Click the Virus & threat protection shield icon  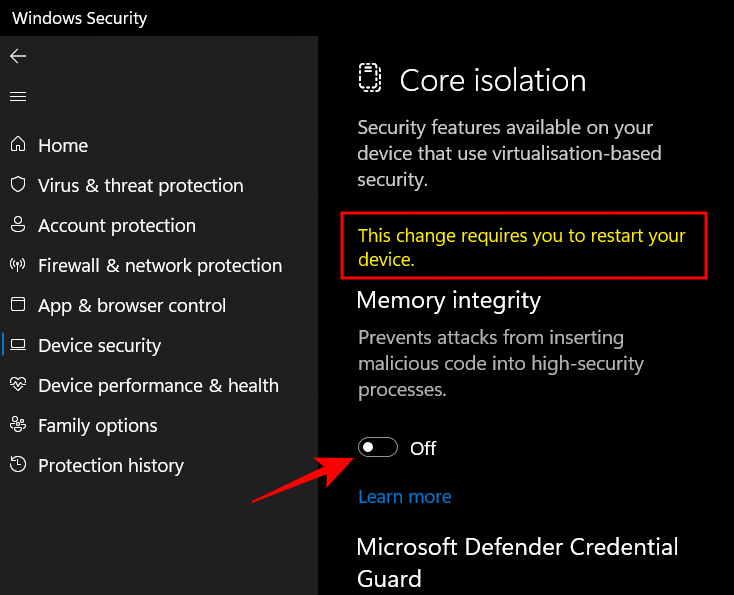tap(17, 185)
